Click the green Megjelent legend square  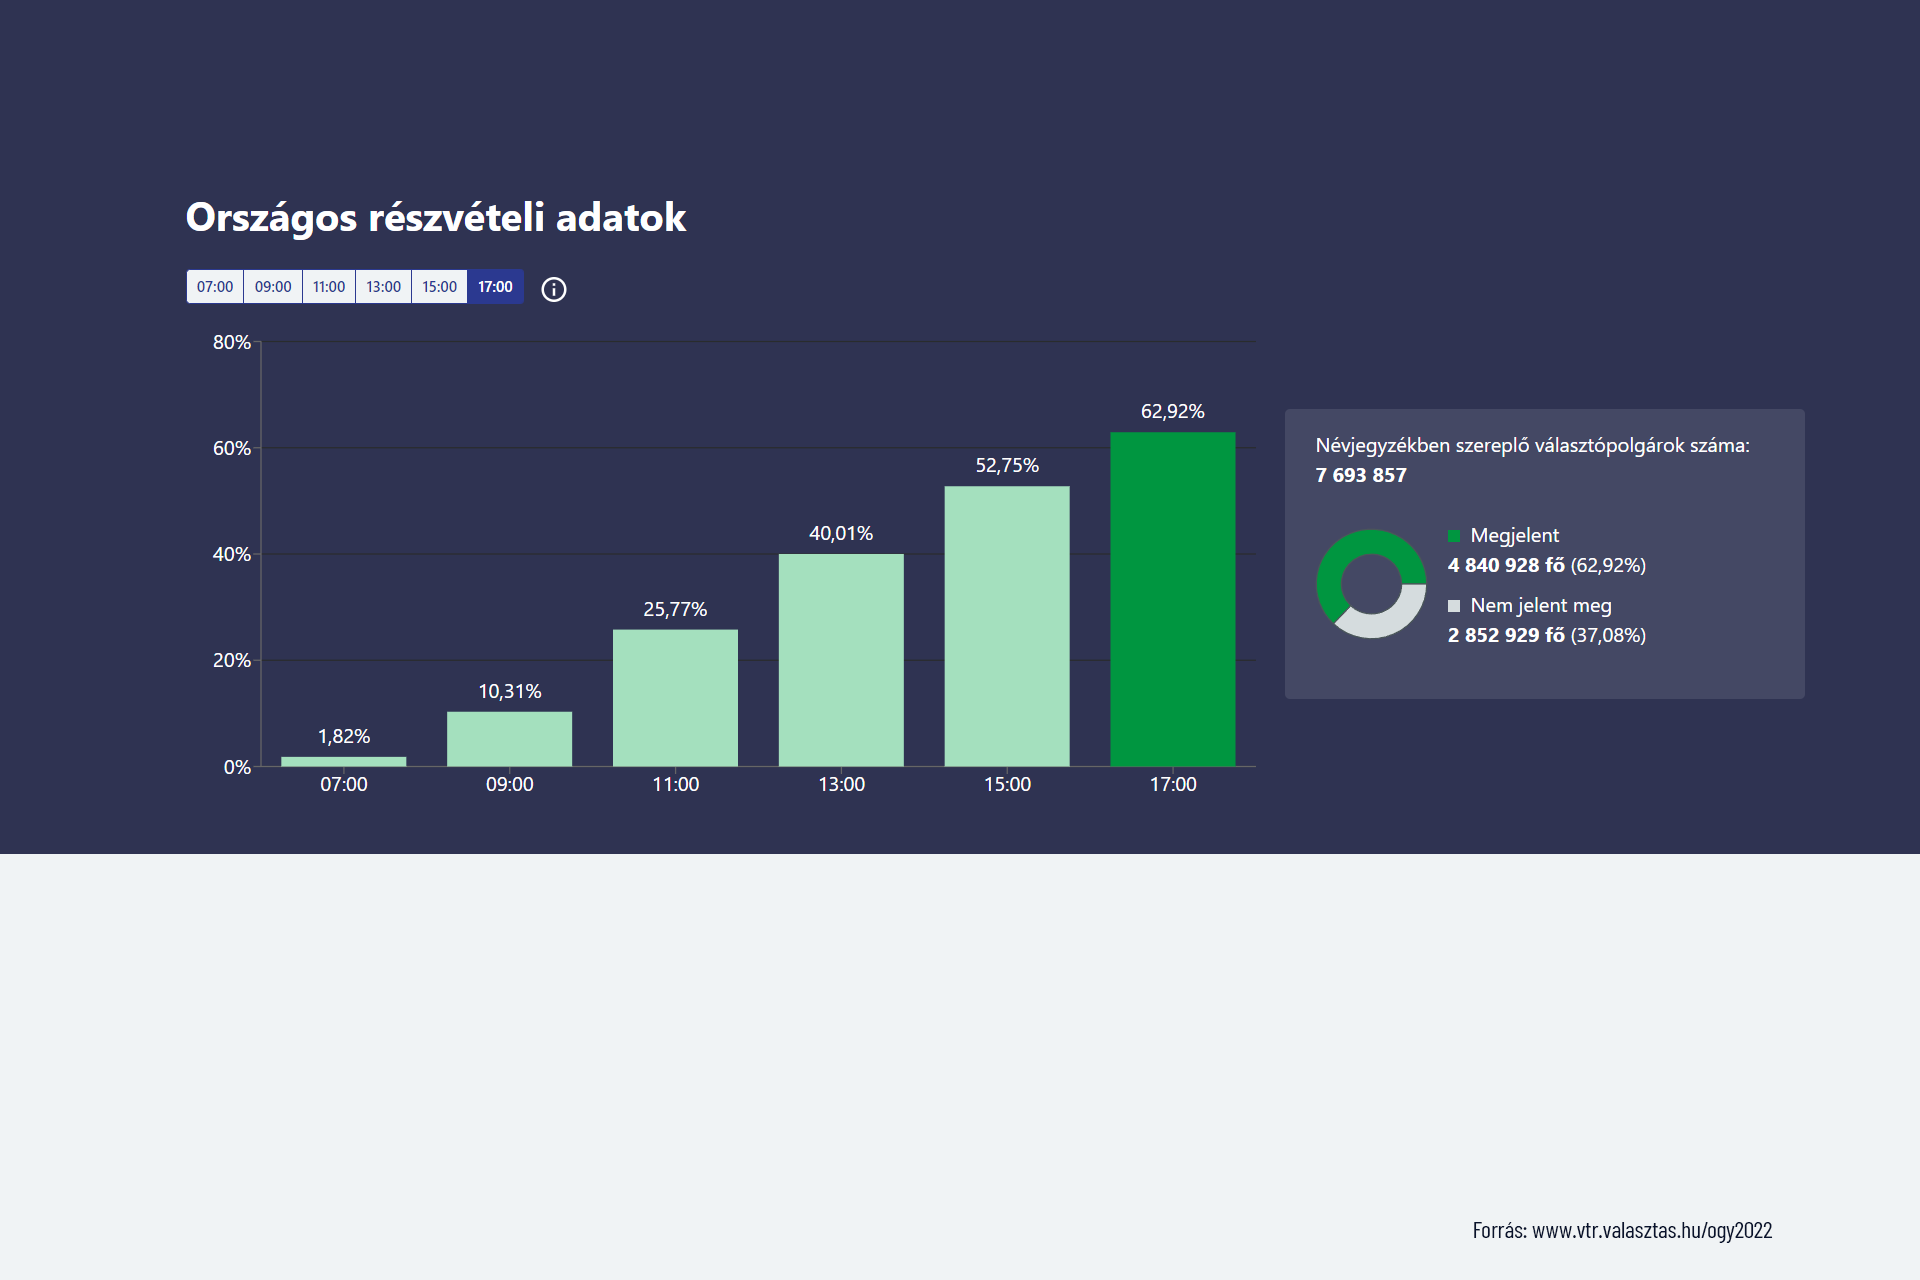pos(1454,536)
